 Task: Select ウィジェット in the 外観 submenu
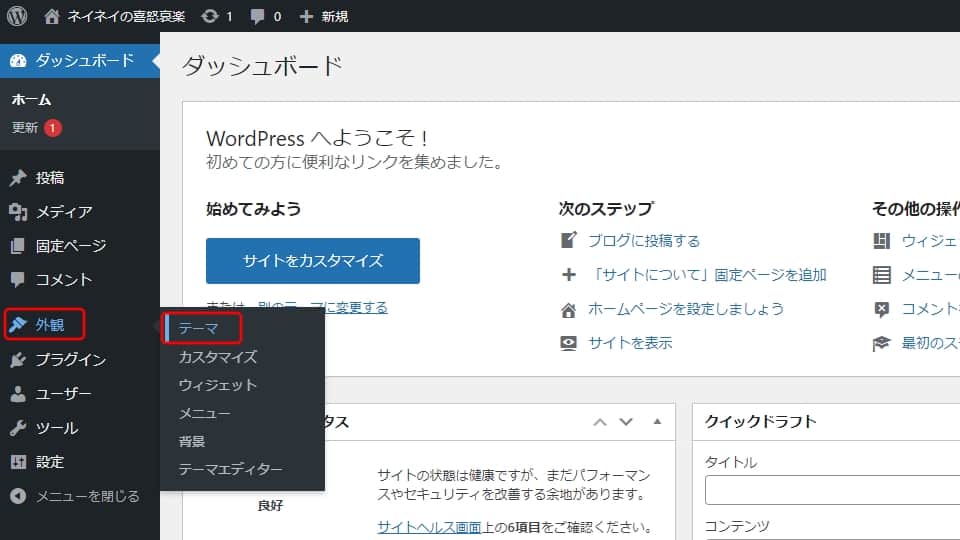[217, 385]
